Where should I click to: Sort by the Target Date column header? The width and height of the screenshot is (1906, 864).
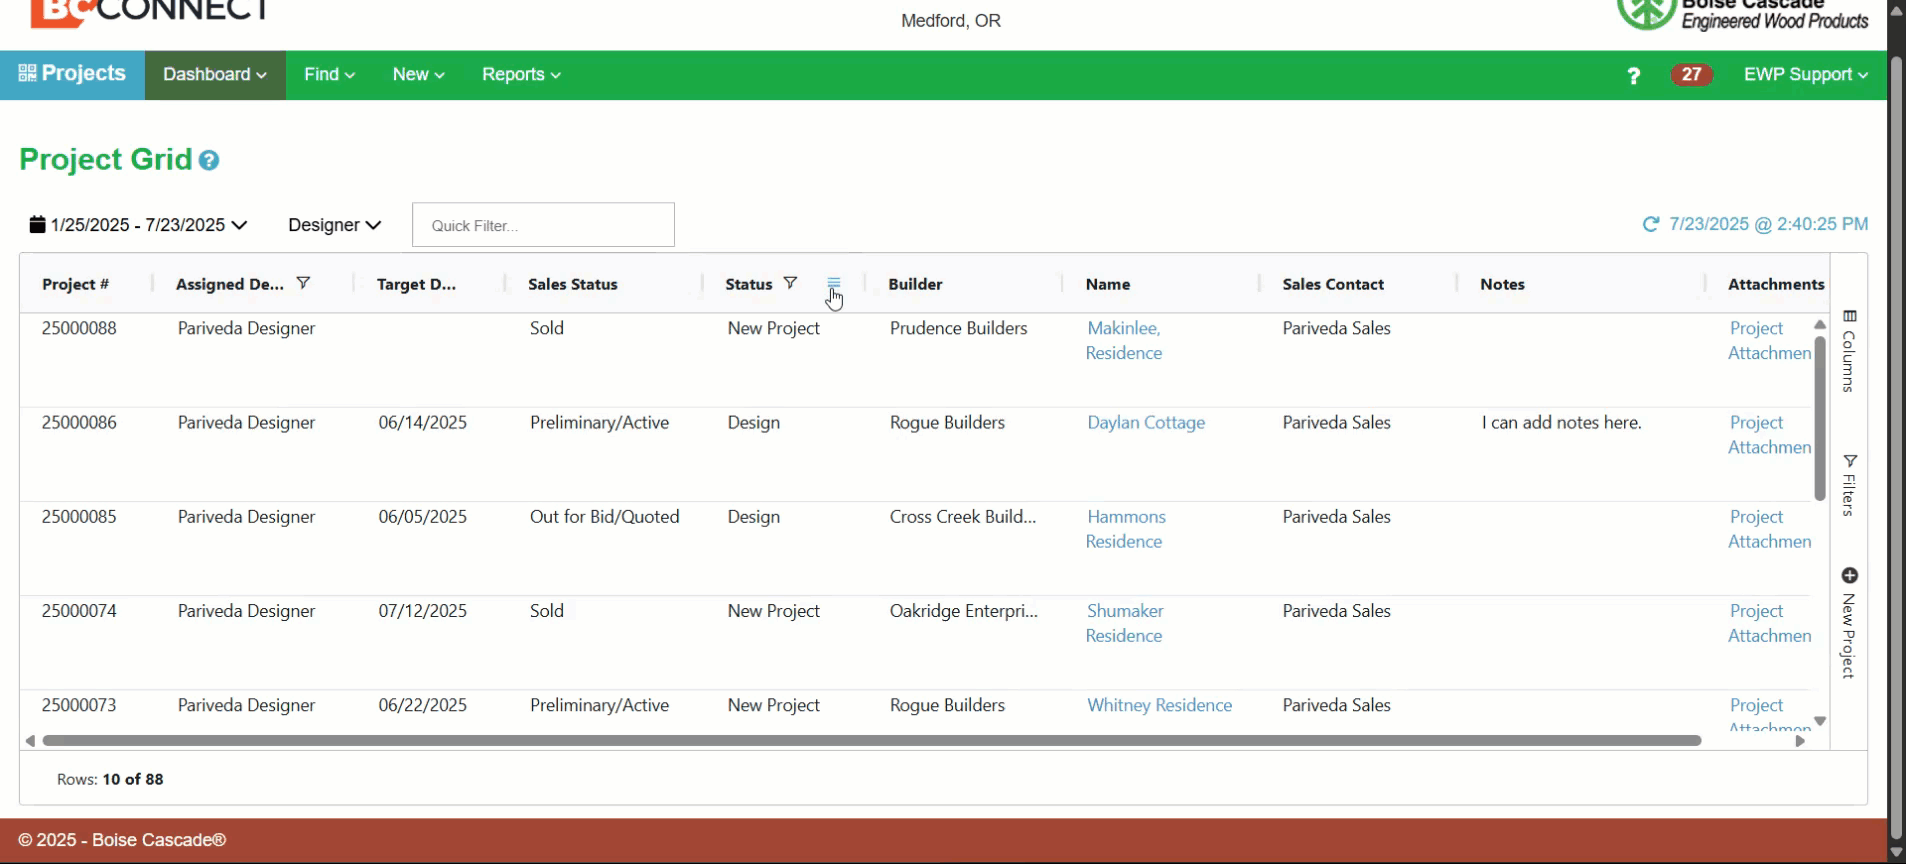[416, 284]
